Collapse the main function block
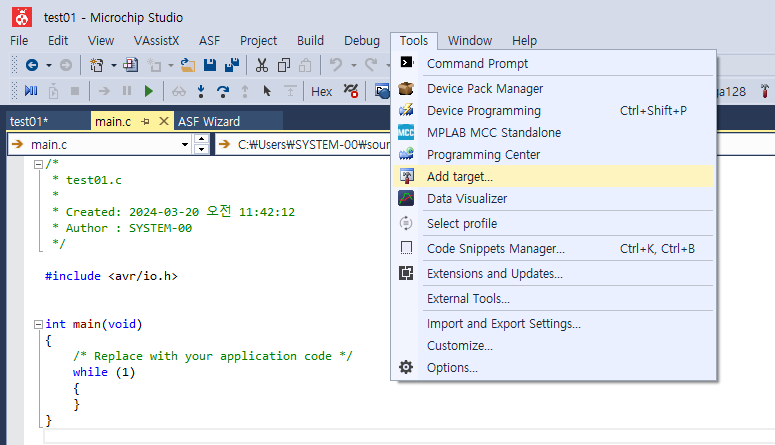 point(38,324)
